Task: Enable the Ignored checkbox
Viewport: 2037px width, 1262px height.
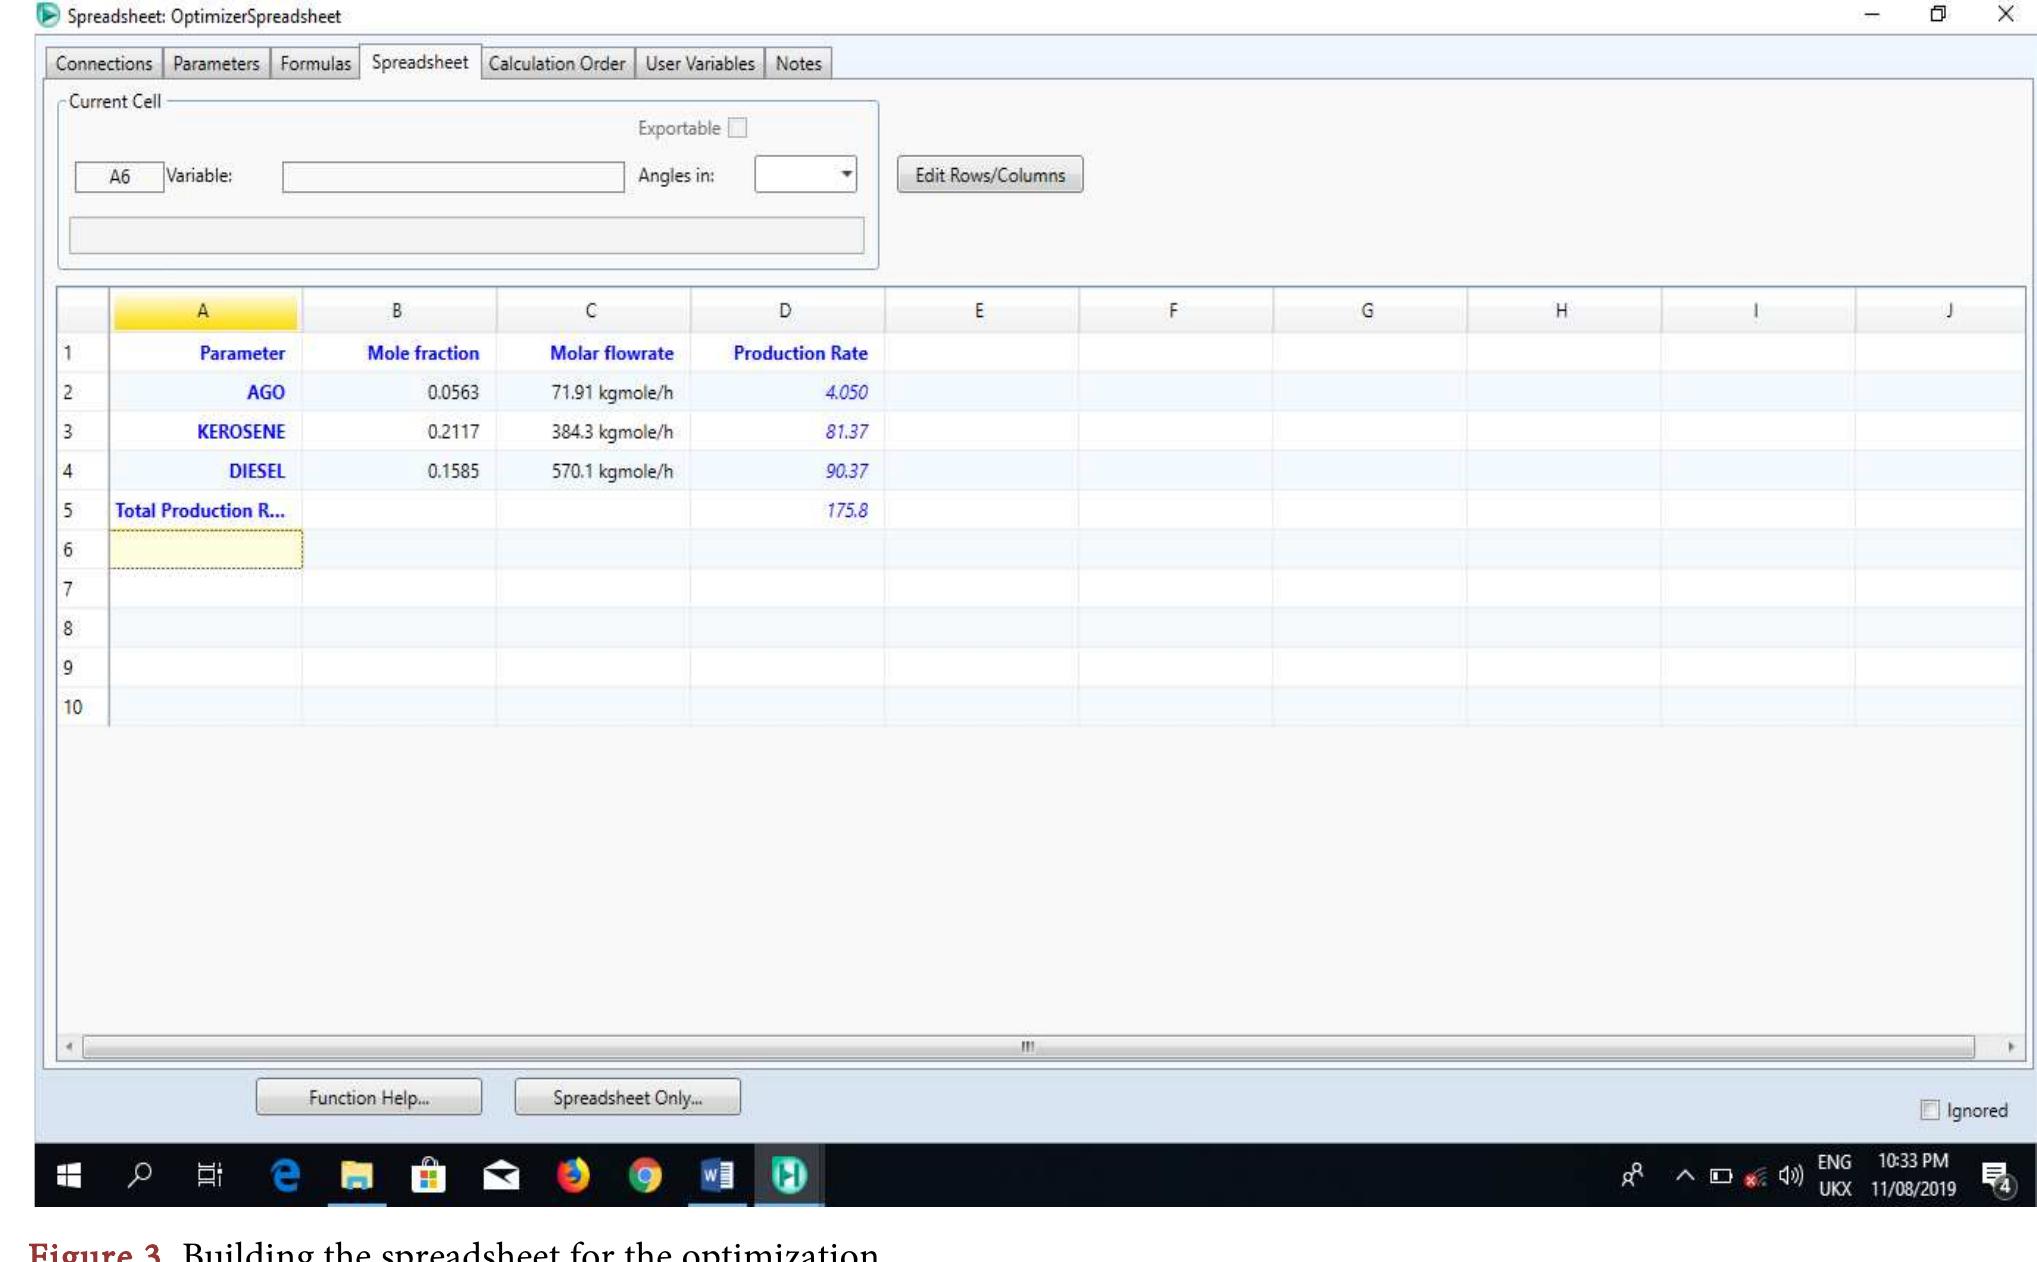Action: pos(1930,1110)
